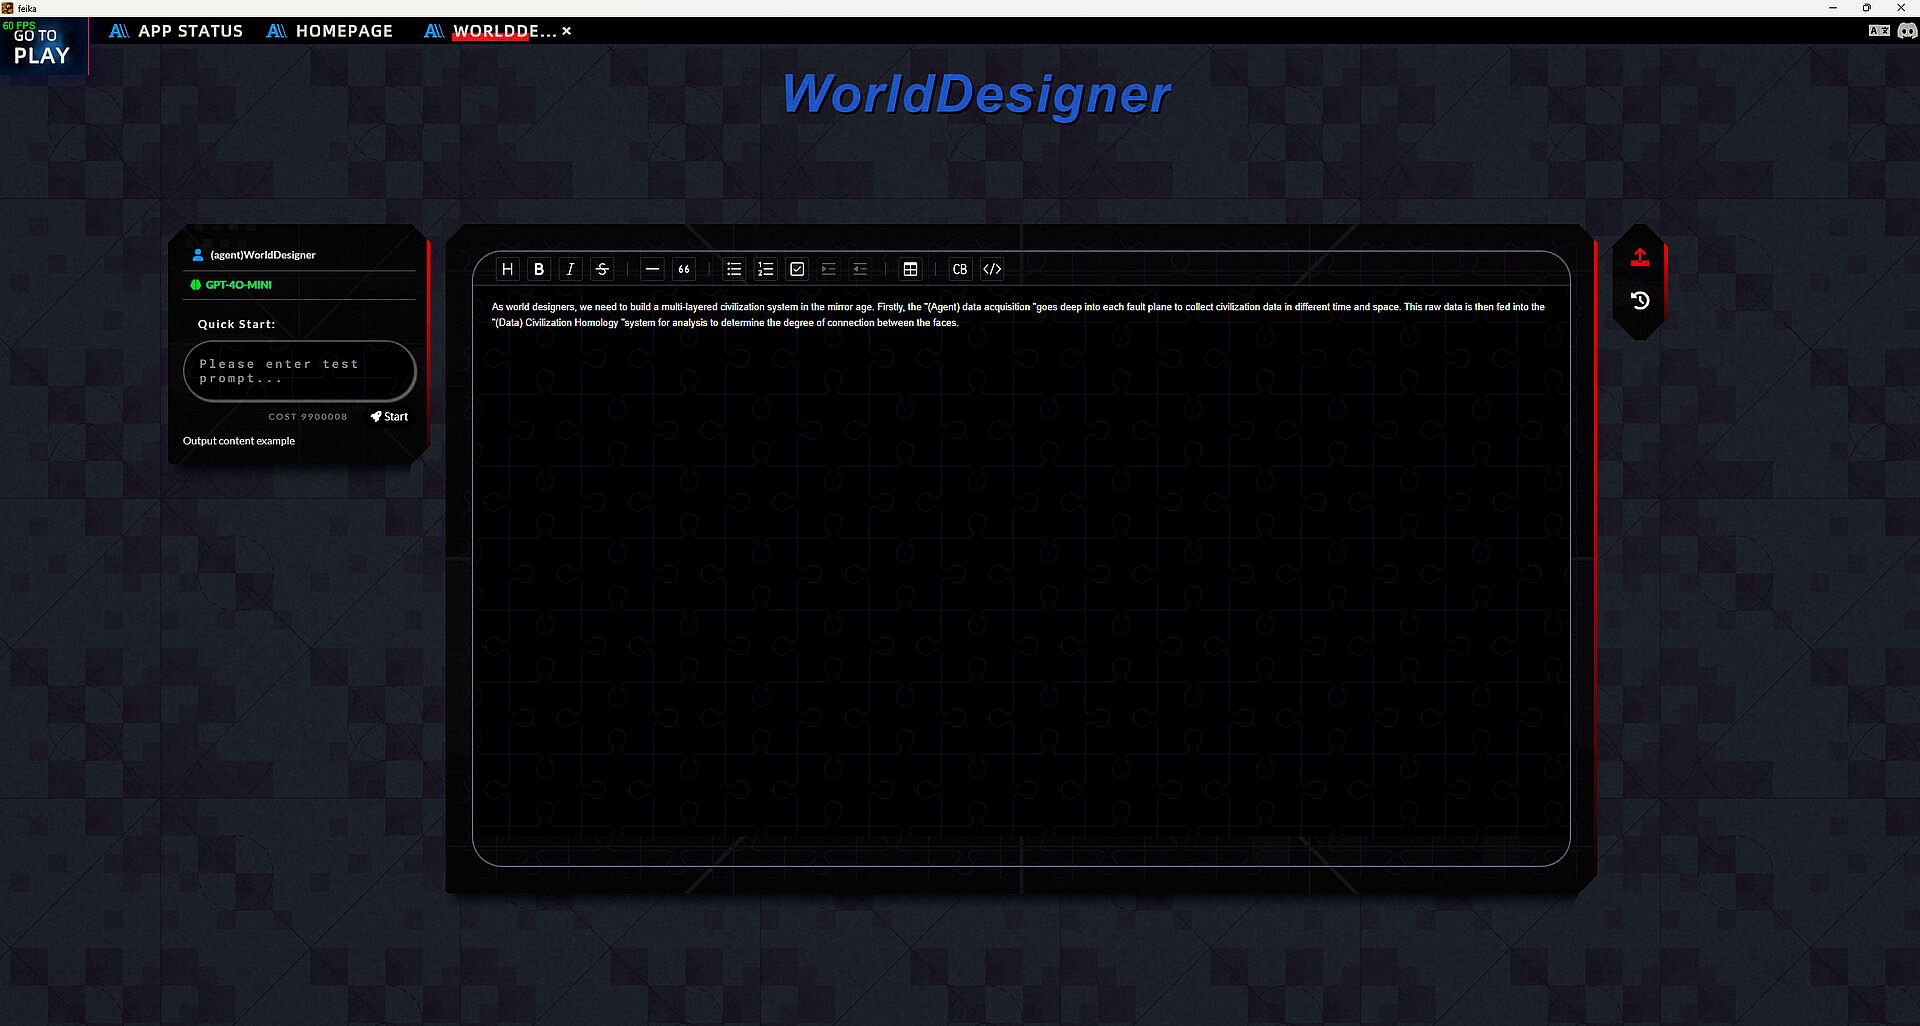Click the red upload icon
Image resolution: width=1920 pixels, height=1026 pixels.
pyautogui.click(x=1640, y=258)
